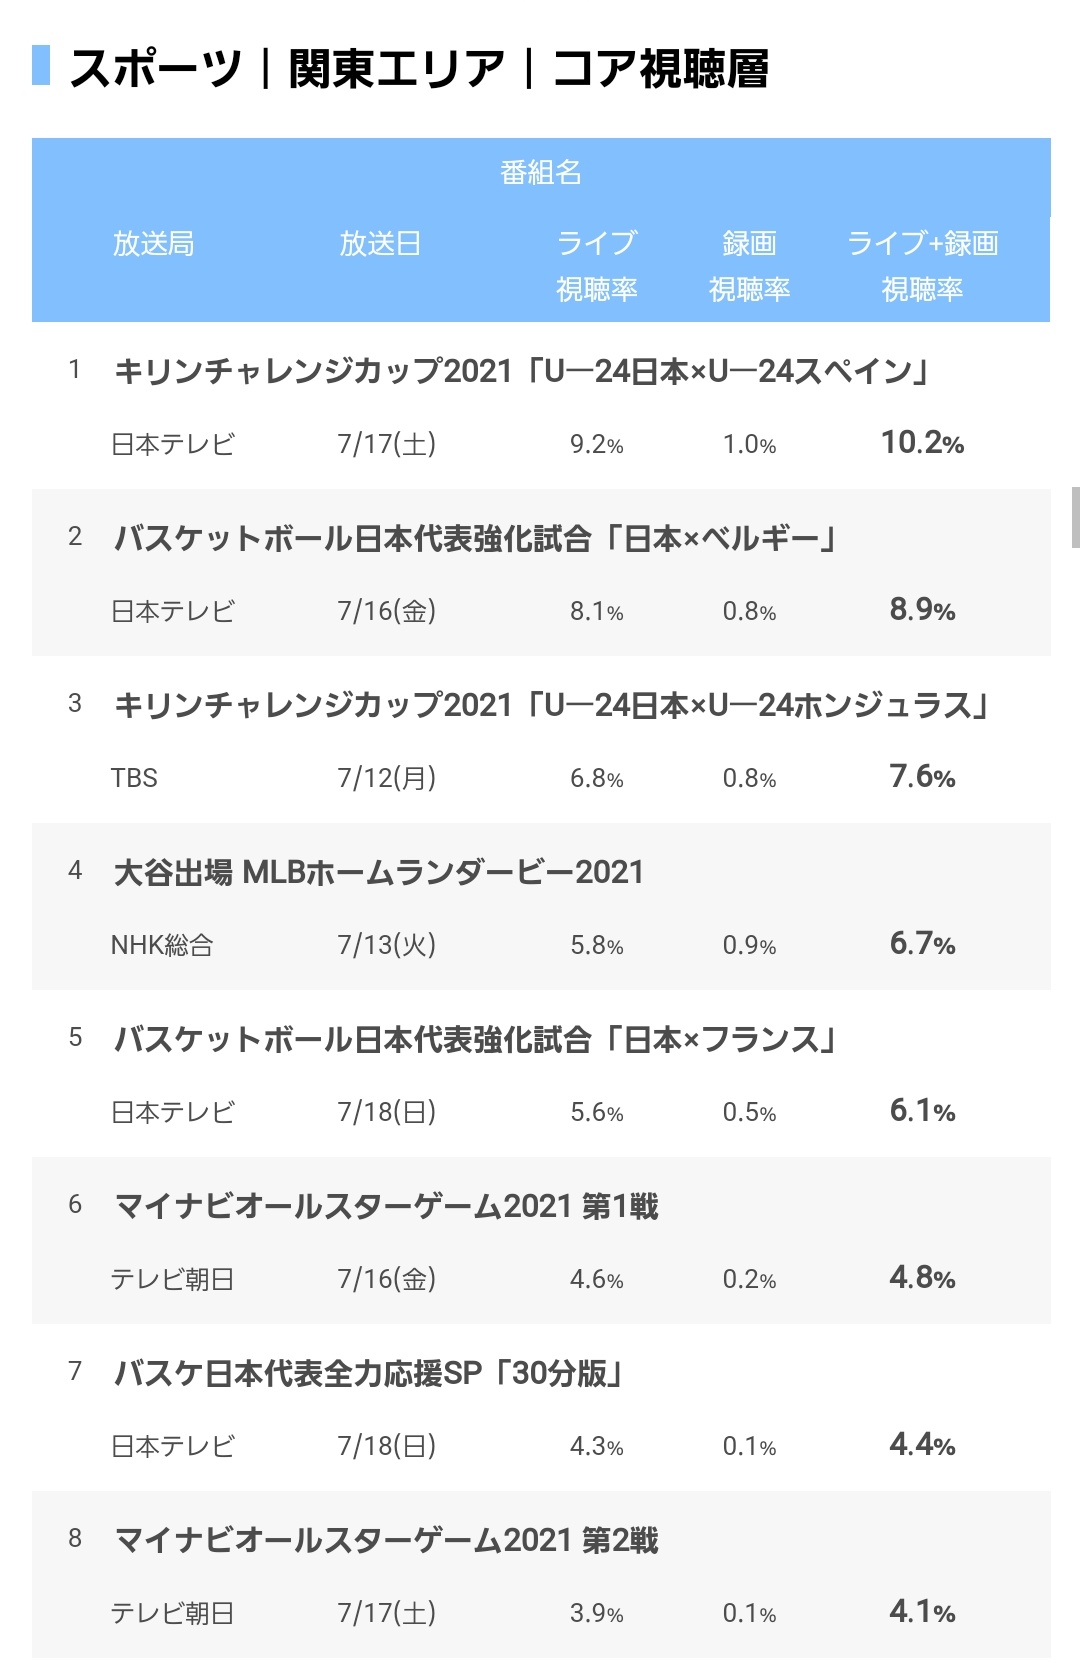
Task: Click the ライブ+録画視聴率 column header
Action: point(923,266)
